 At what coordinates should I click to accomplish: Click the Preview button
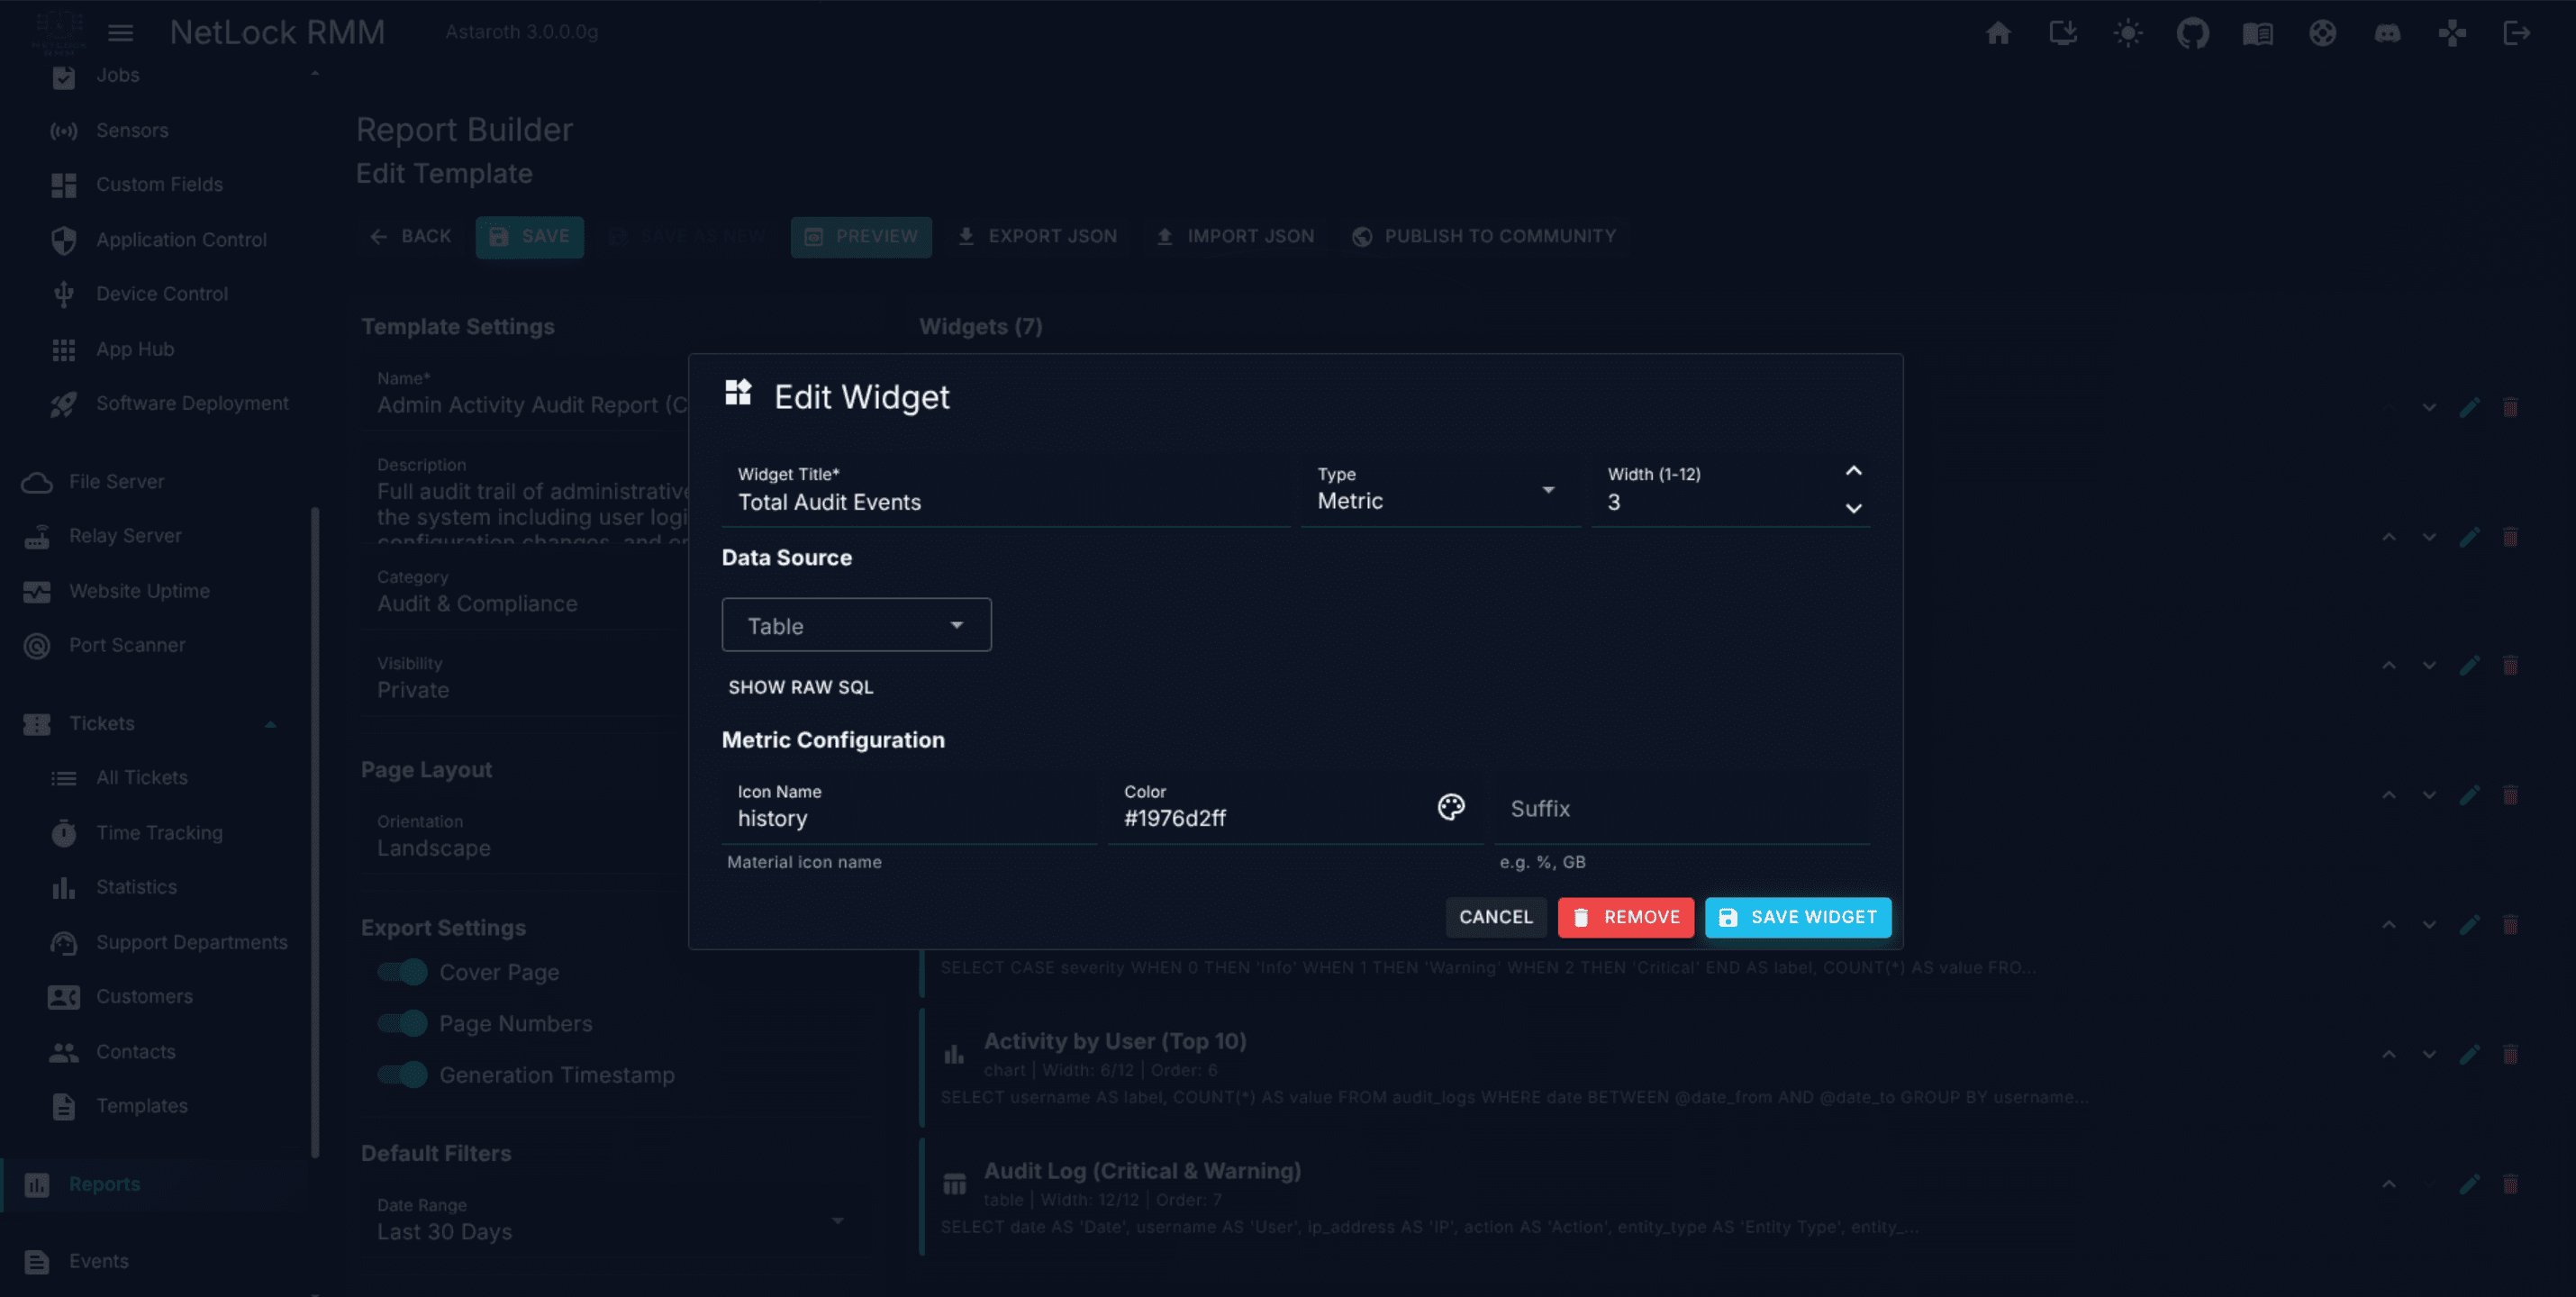point(861,237)
